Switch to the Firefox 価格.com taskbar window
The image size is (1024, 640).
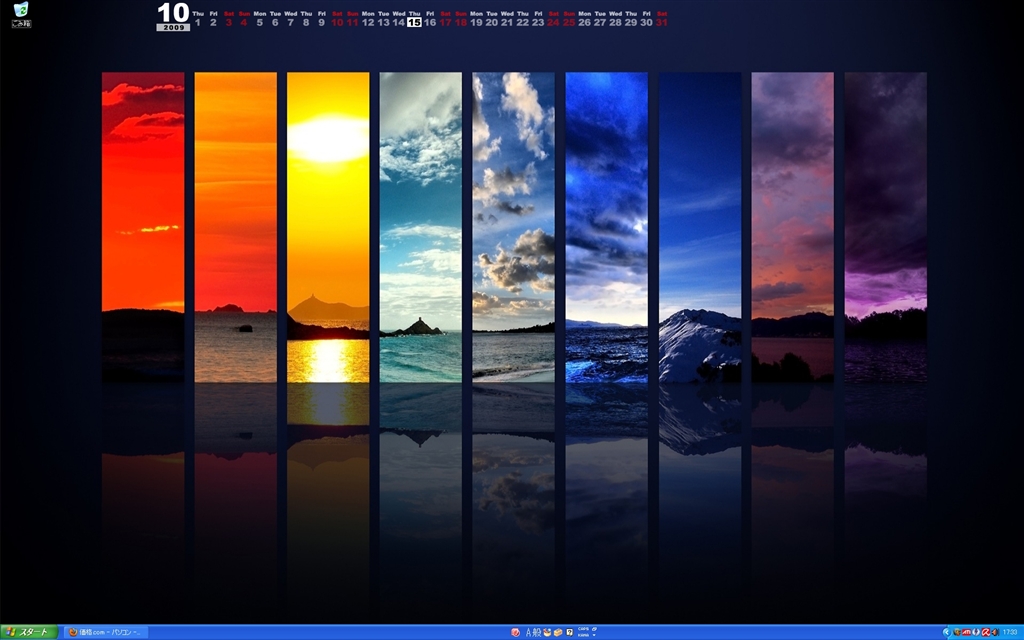(x=105, y=632)
